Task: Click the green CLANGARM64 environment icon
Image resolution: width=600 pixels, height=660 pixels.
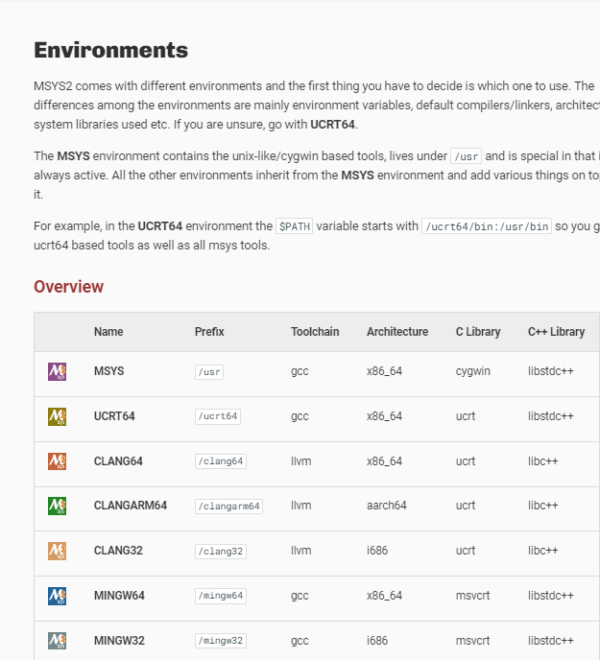Action: [x=57, y=506]
